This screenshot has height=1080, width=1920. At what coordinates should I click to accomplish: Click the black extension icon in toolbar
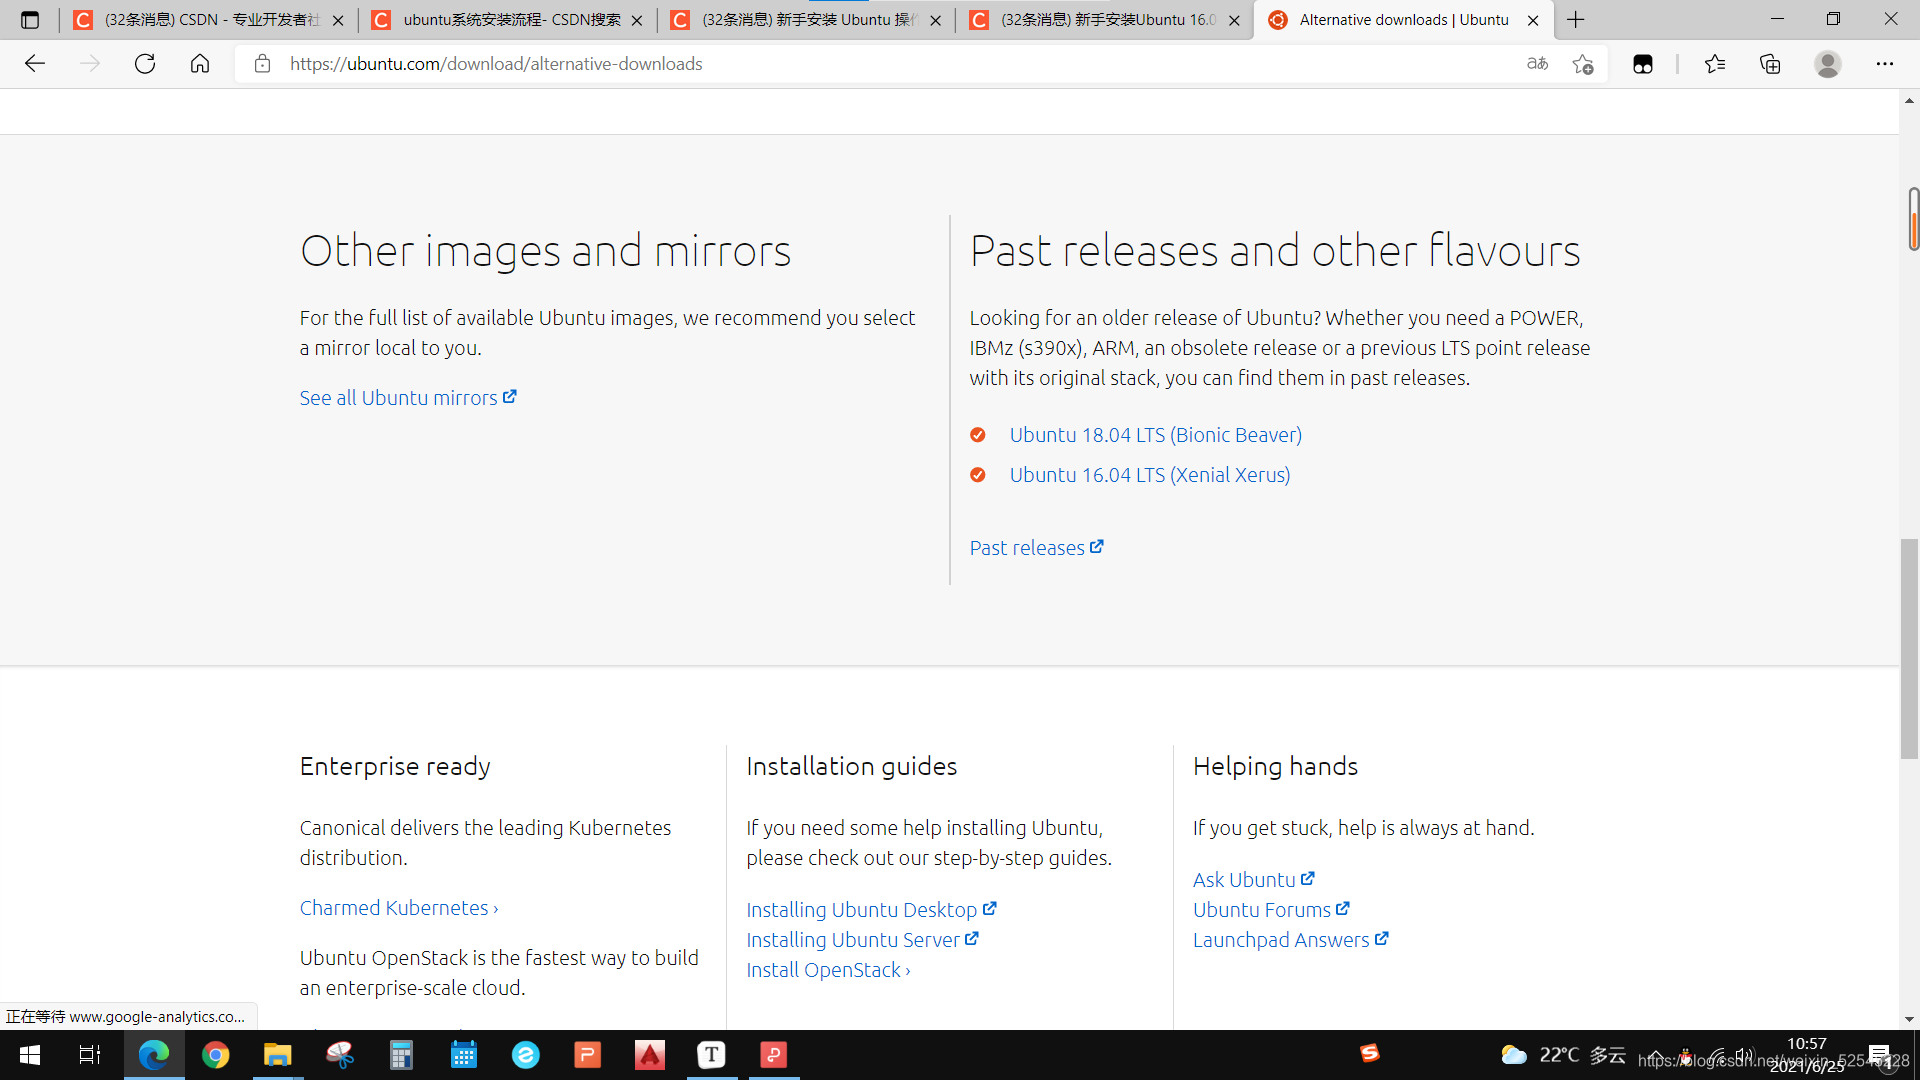coord(1642,64)
